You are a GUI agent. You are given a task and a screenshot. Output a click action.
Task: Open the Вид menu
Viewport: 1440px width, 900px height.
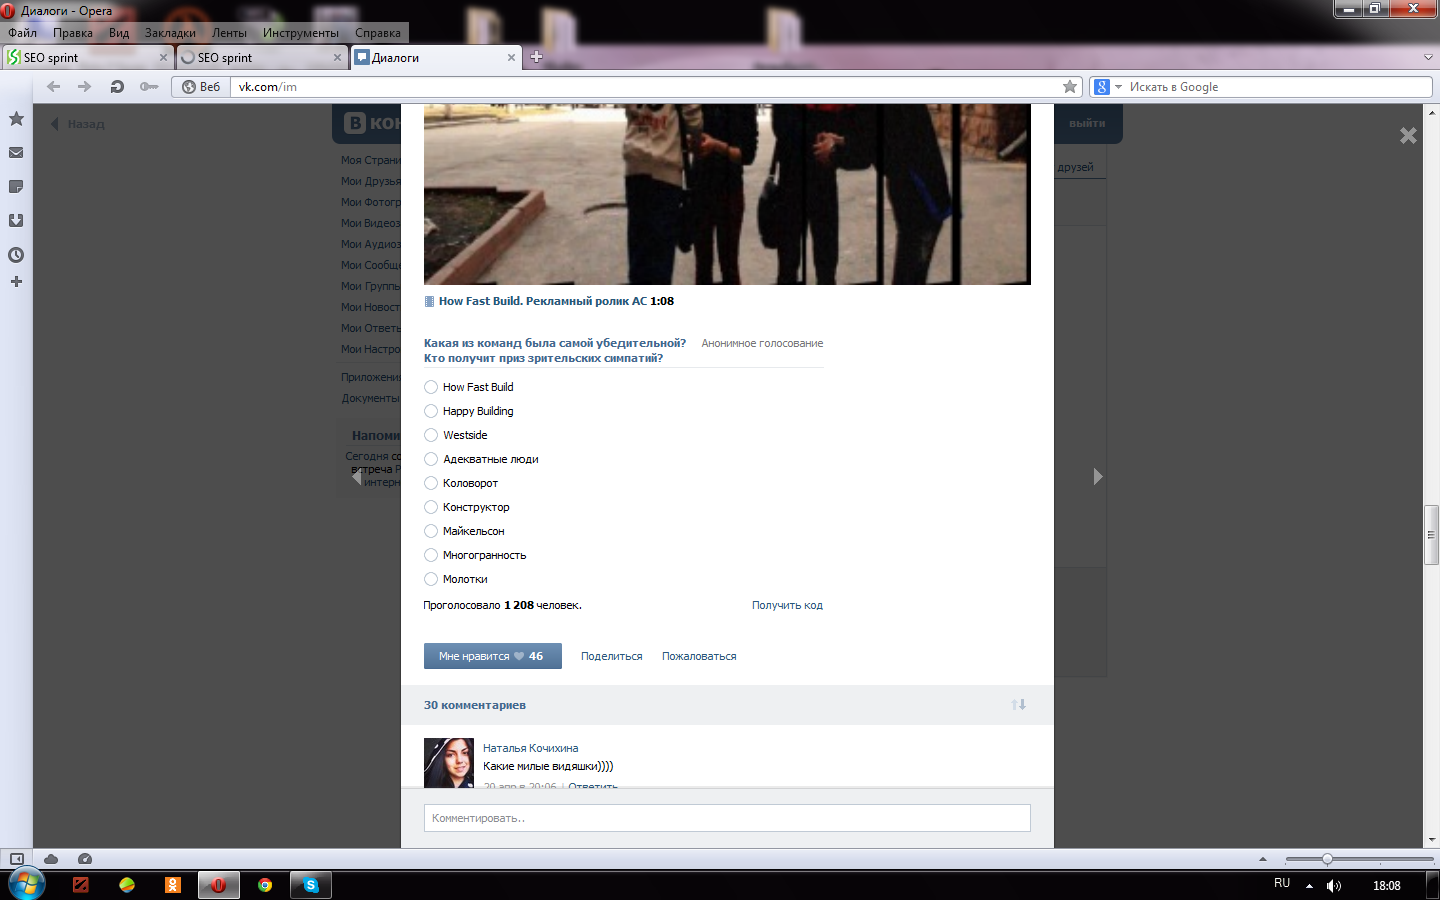click(119, 33)
